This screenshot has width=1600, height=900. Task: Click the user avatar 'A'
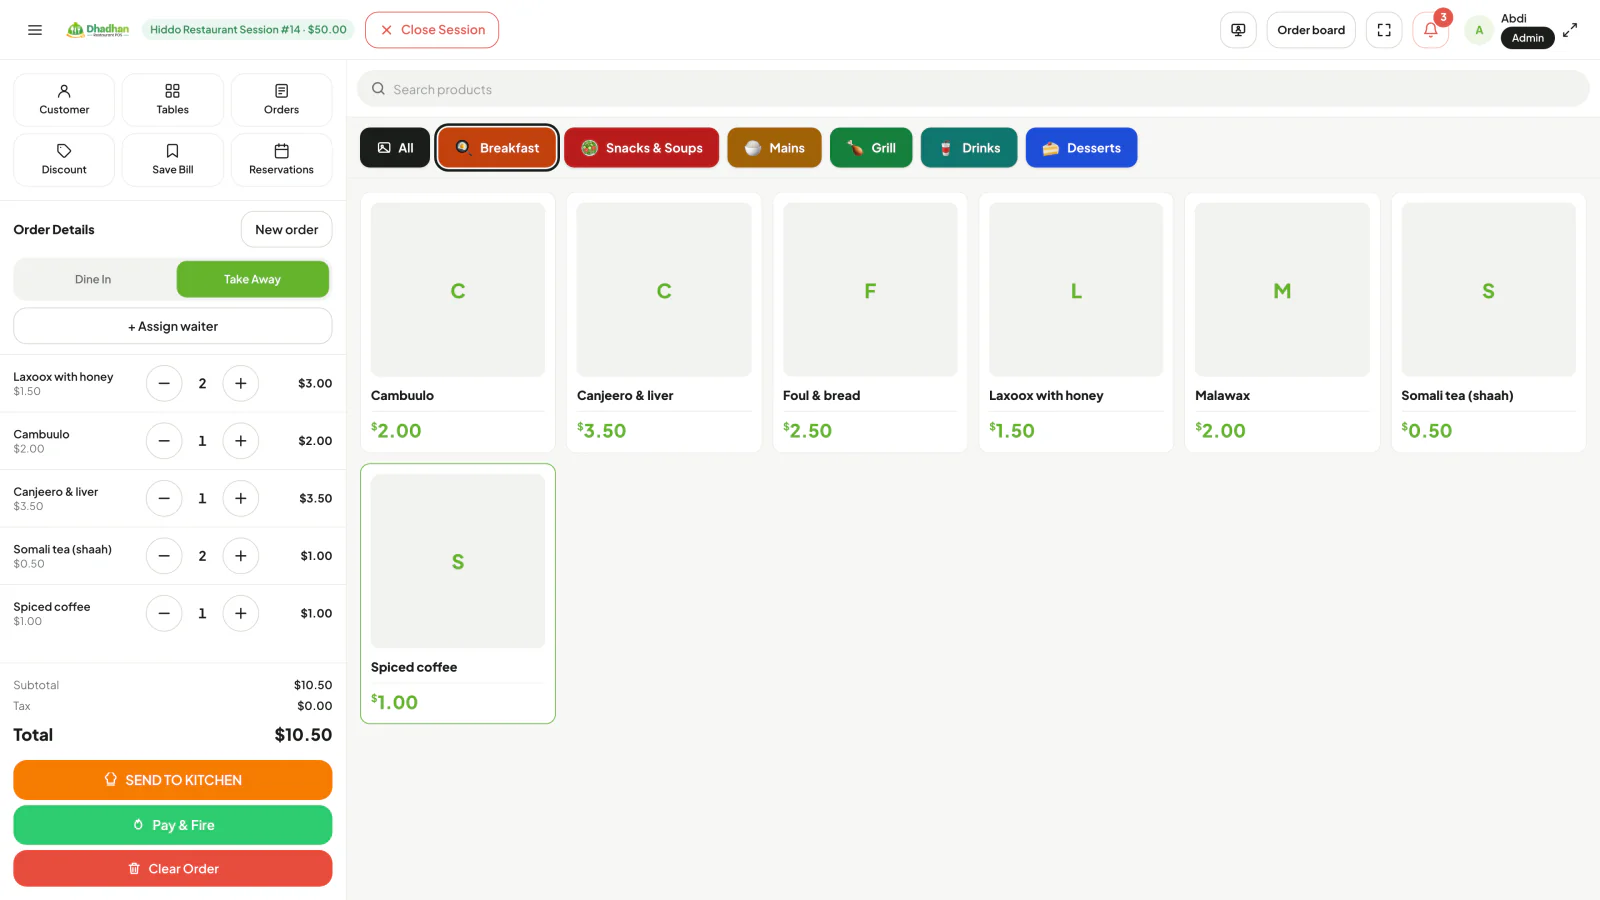coord(1479,30)
